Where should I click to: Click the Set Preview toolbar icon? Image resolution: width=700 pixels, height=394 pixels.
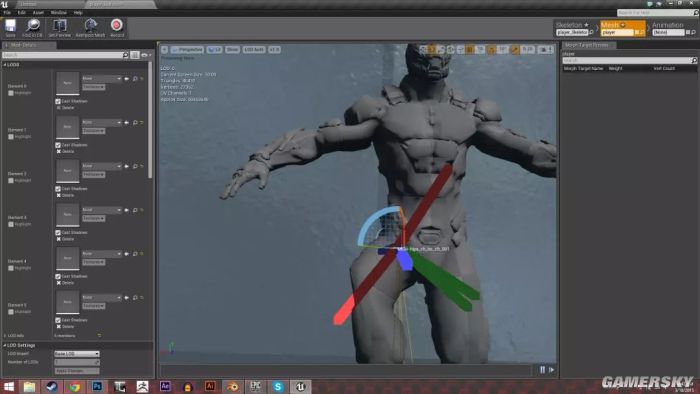click(x=59, y=25)
